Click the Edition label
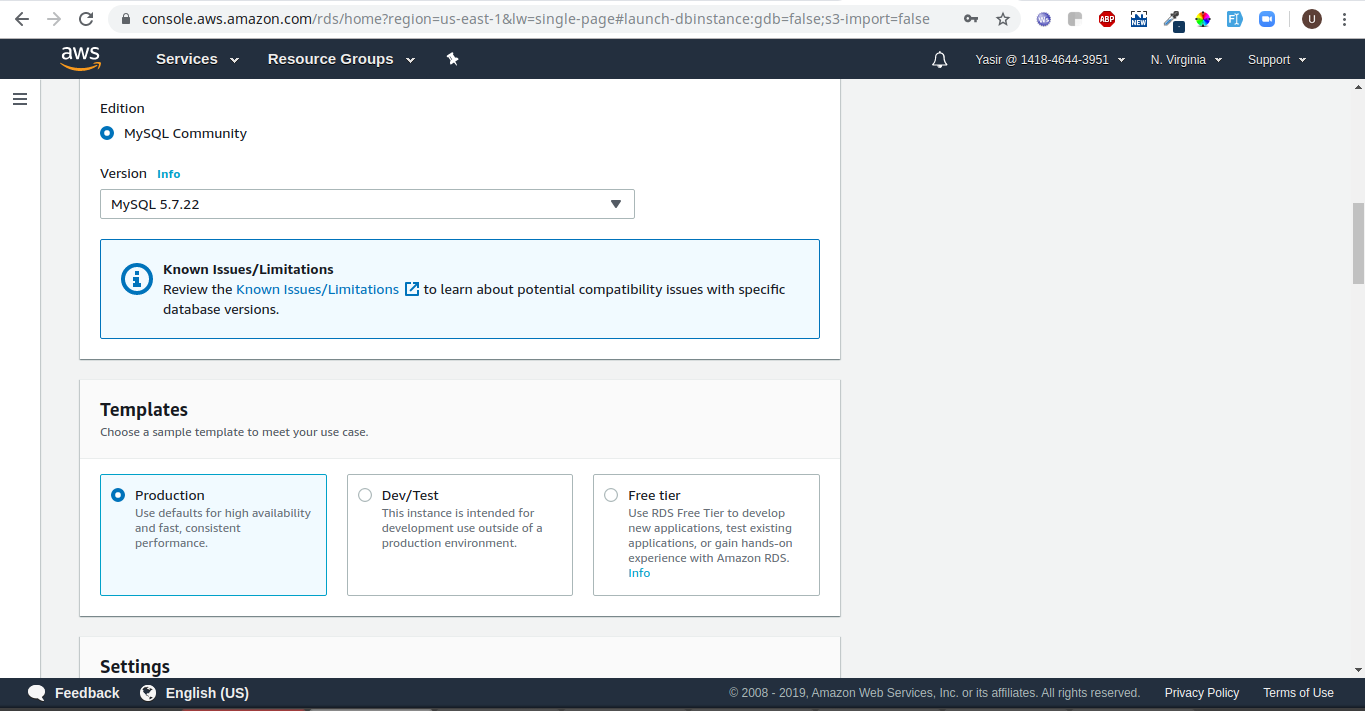The image size is (1365, 711). (122, 108)
